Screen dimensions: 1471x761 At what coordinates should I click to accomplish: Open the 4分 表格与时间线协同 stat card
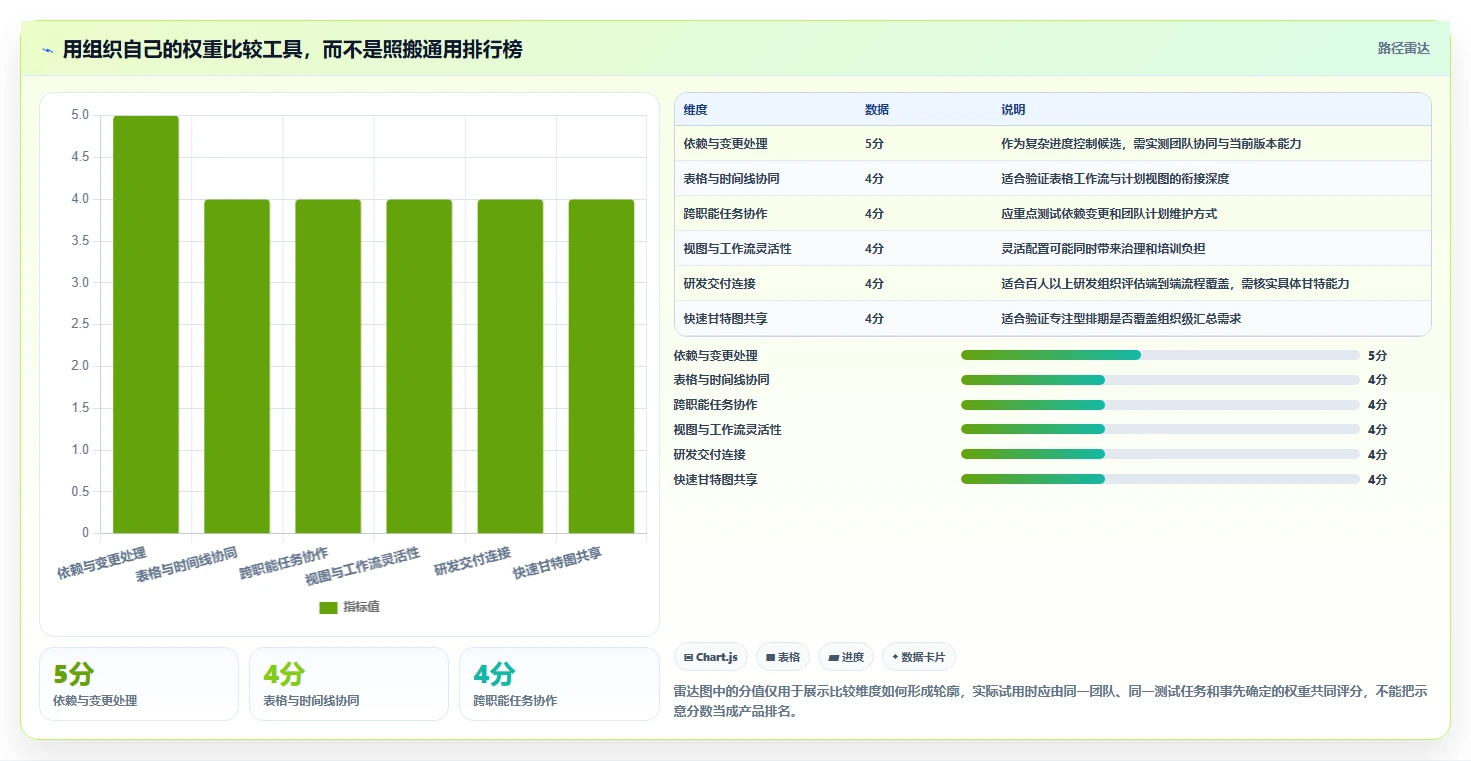pyautogui.click(x=349, y=684)
